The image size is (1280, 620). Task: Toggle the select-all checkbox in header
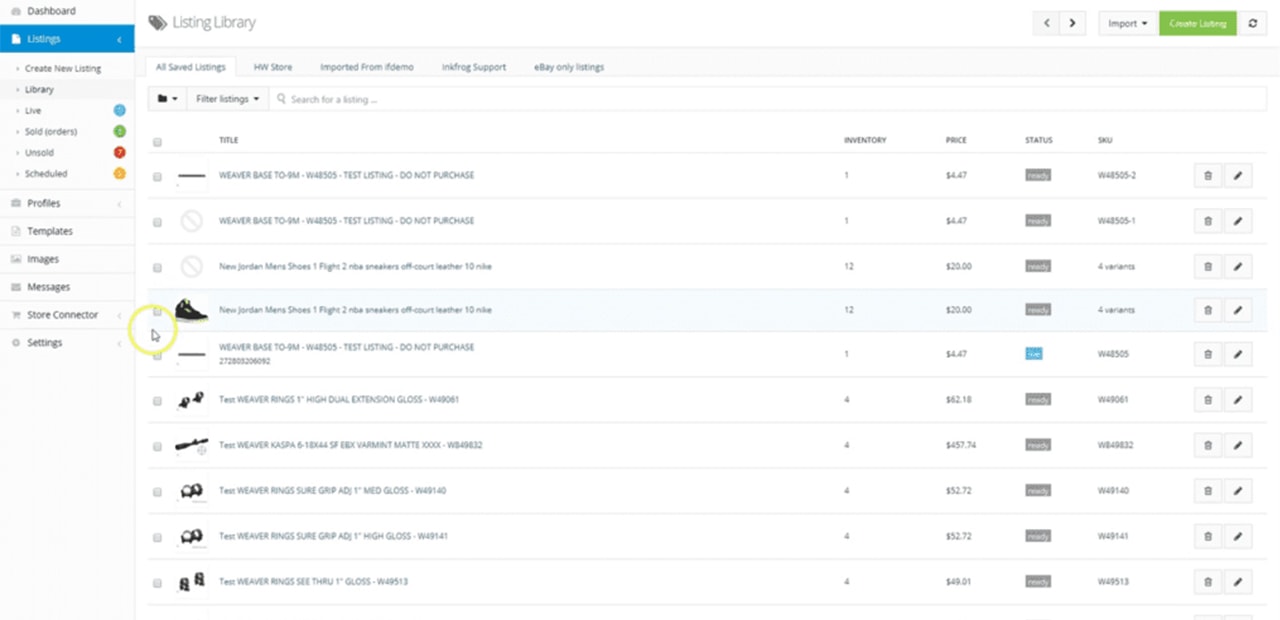click(x=157, y=142)
